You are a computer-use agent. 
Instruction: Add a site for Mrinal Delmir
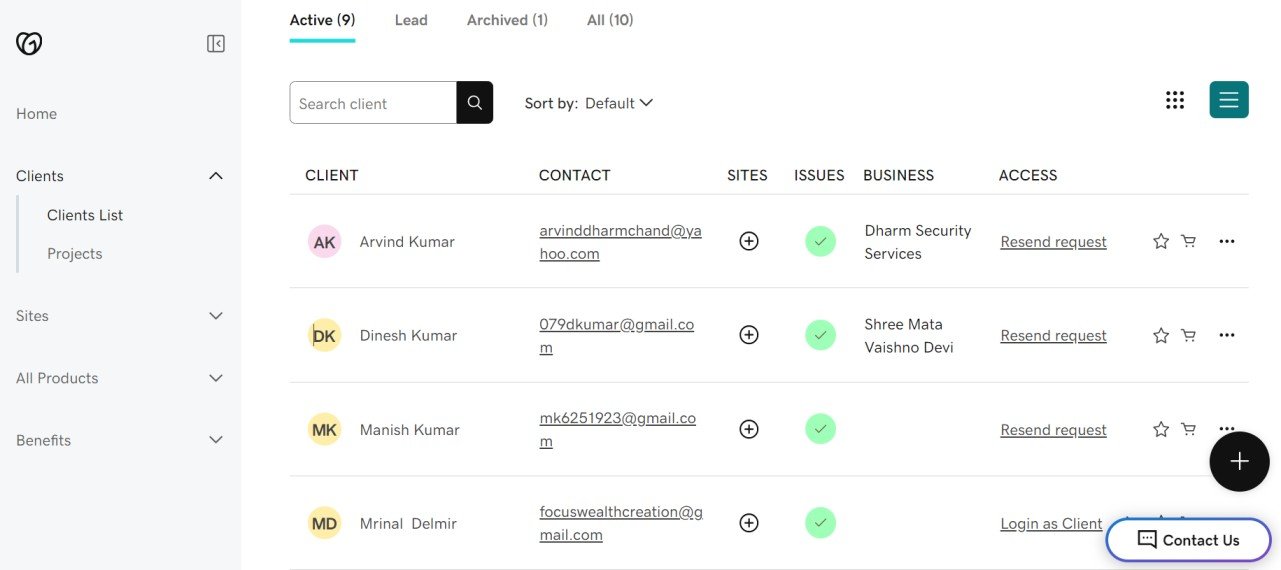pyautogui.click(x=748, y=523)
